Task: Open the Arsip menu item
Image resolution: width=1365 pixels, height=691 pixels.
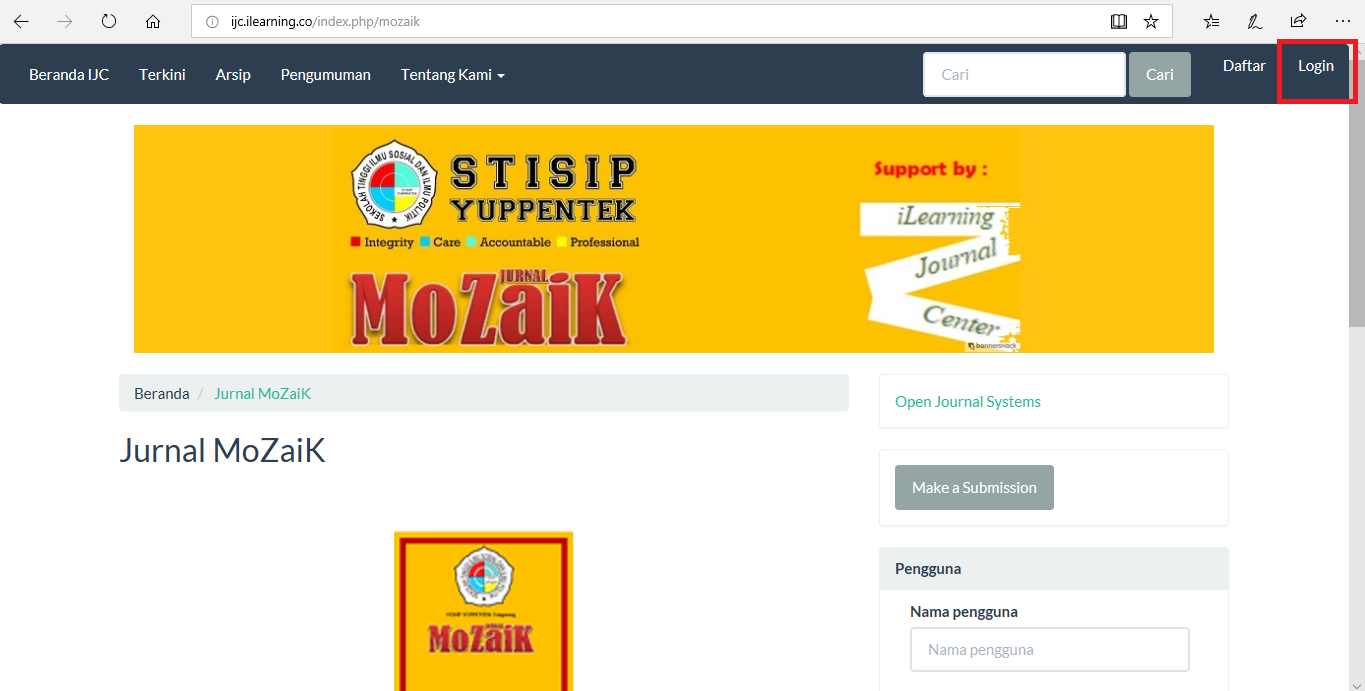Action: [x=233, y=75]
